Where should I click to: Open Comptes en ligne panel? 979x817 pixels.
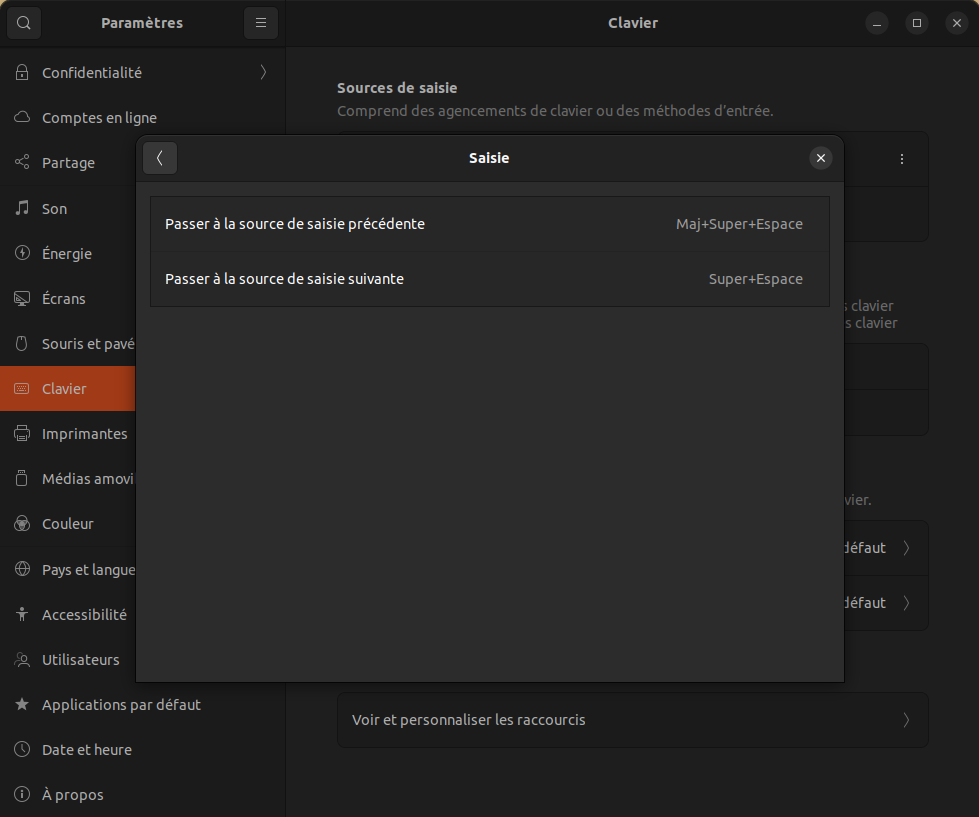[x=142, y=117]
